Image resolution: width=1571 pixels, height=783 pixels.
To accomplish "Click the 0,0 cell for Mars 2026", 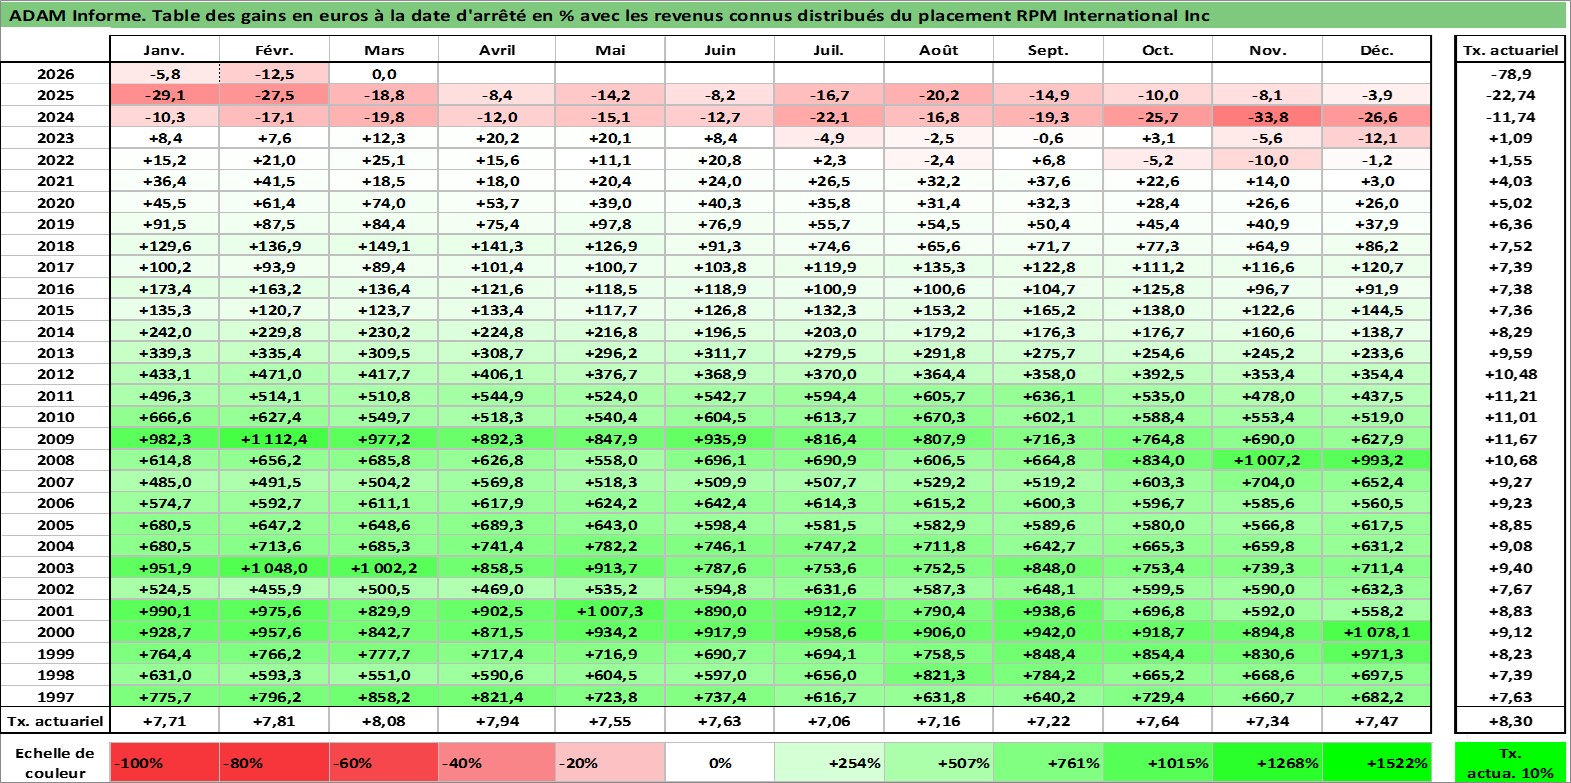I will [384, 74].
